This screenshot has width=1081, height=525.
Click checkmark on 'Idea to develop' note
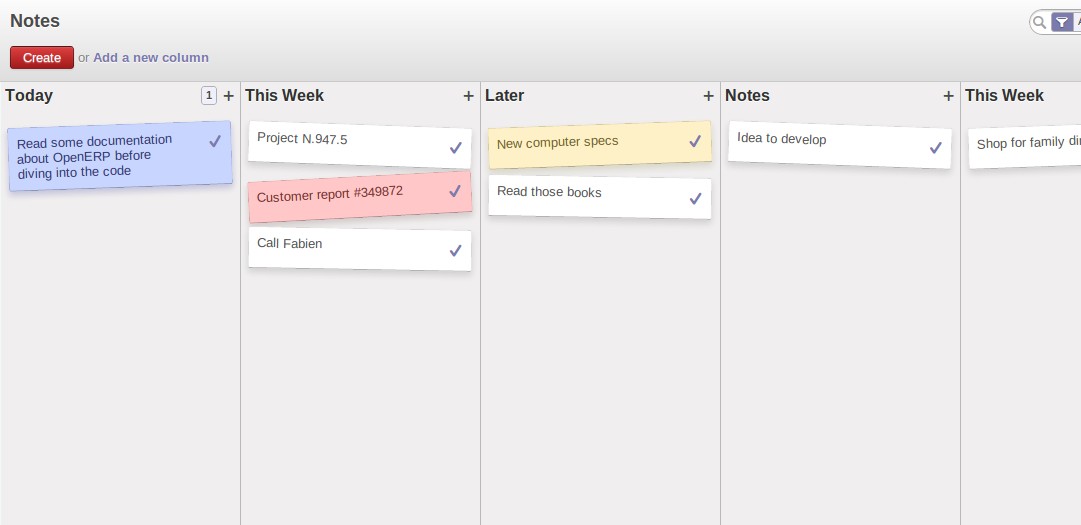[935, 147]
